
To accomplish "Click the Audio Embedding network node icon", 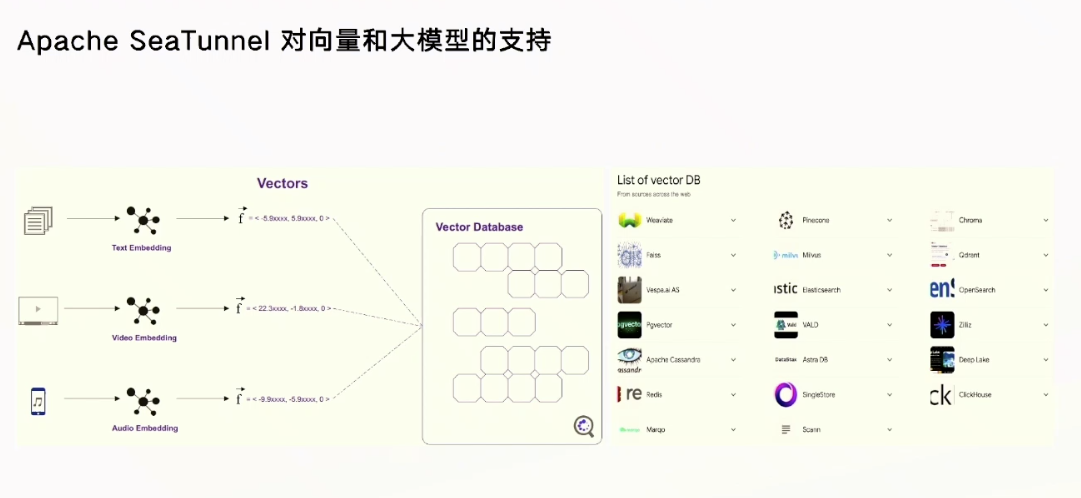I will (143, 401).
